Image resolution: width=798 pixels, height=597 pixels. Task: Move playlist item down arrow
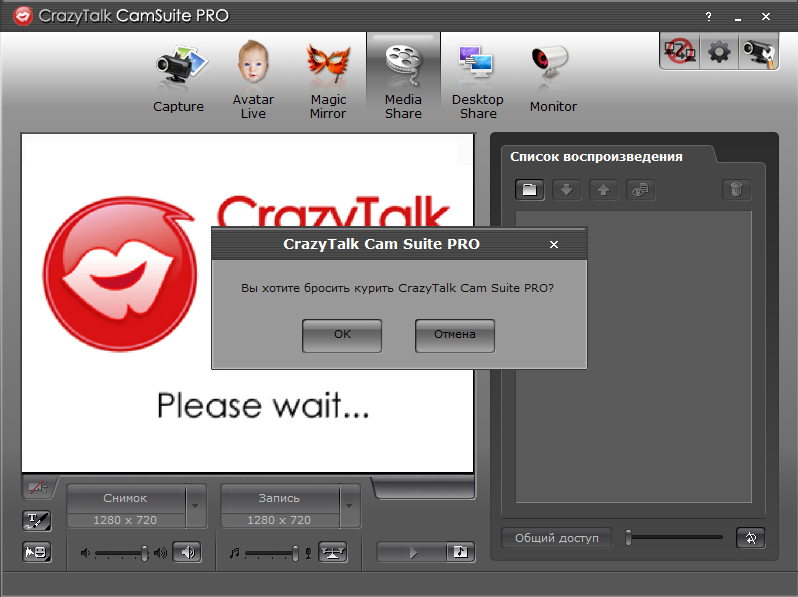click(x=566, y=190)
